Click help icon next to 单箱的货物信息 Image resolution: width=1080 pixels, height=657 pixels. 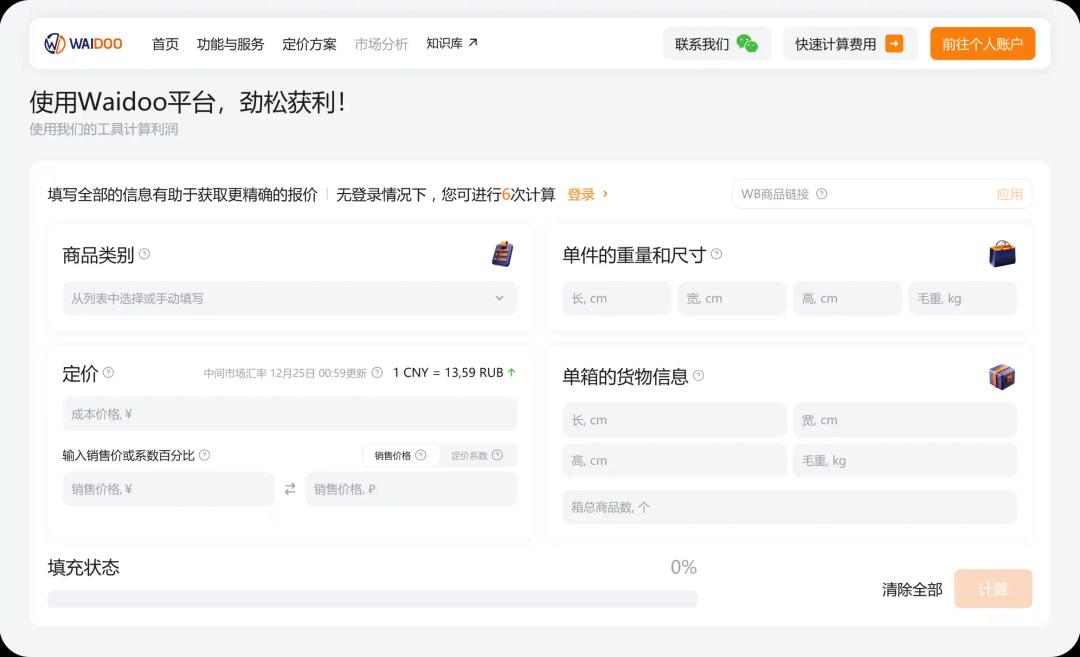[698, 376]
